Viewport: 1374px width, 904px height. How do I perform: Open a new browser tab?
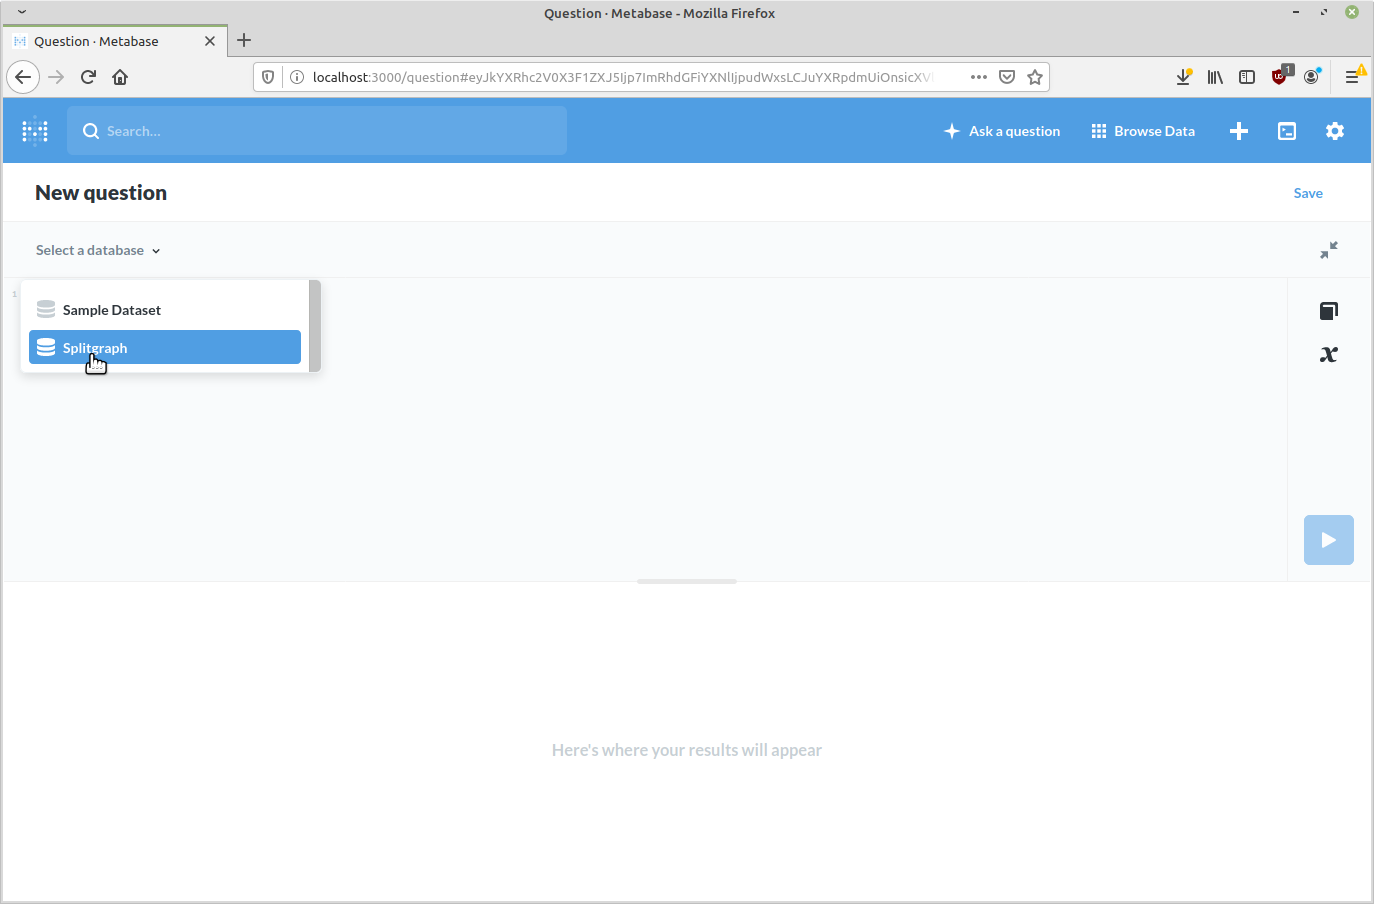coord(244,41)
